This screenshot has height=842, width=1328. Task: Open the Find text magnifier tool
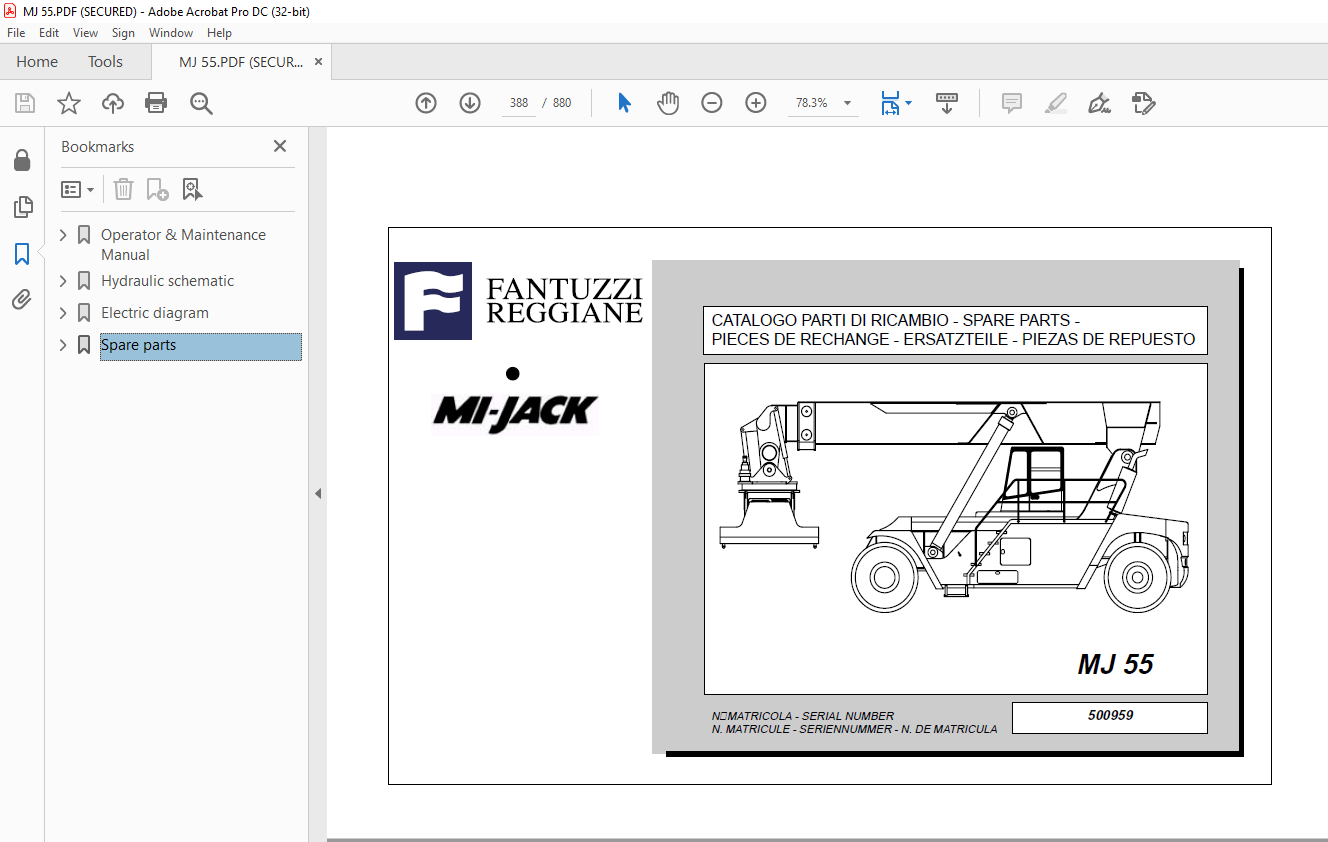pos(202,103)
